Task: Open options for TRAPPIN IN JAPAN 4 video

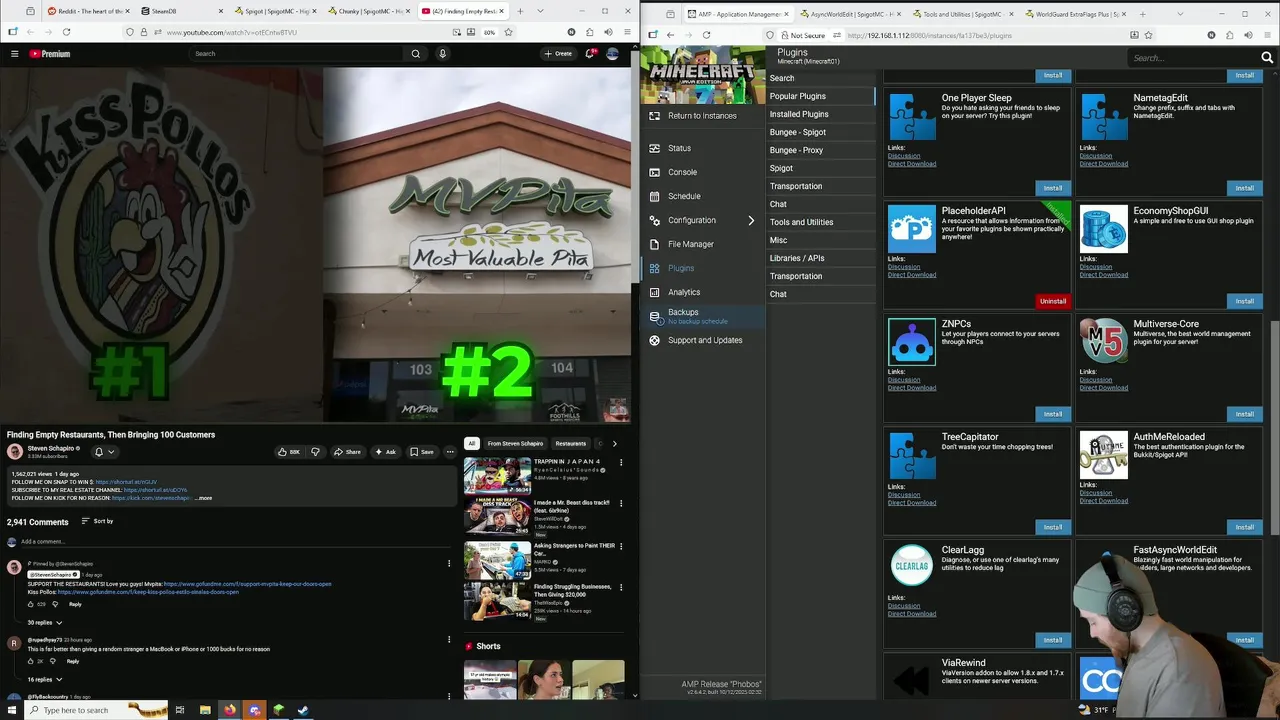Action: point(621,463)
